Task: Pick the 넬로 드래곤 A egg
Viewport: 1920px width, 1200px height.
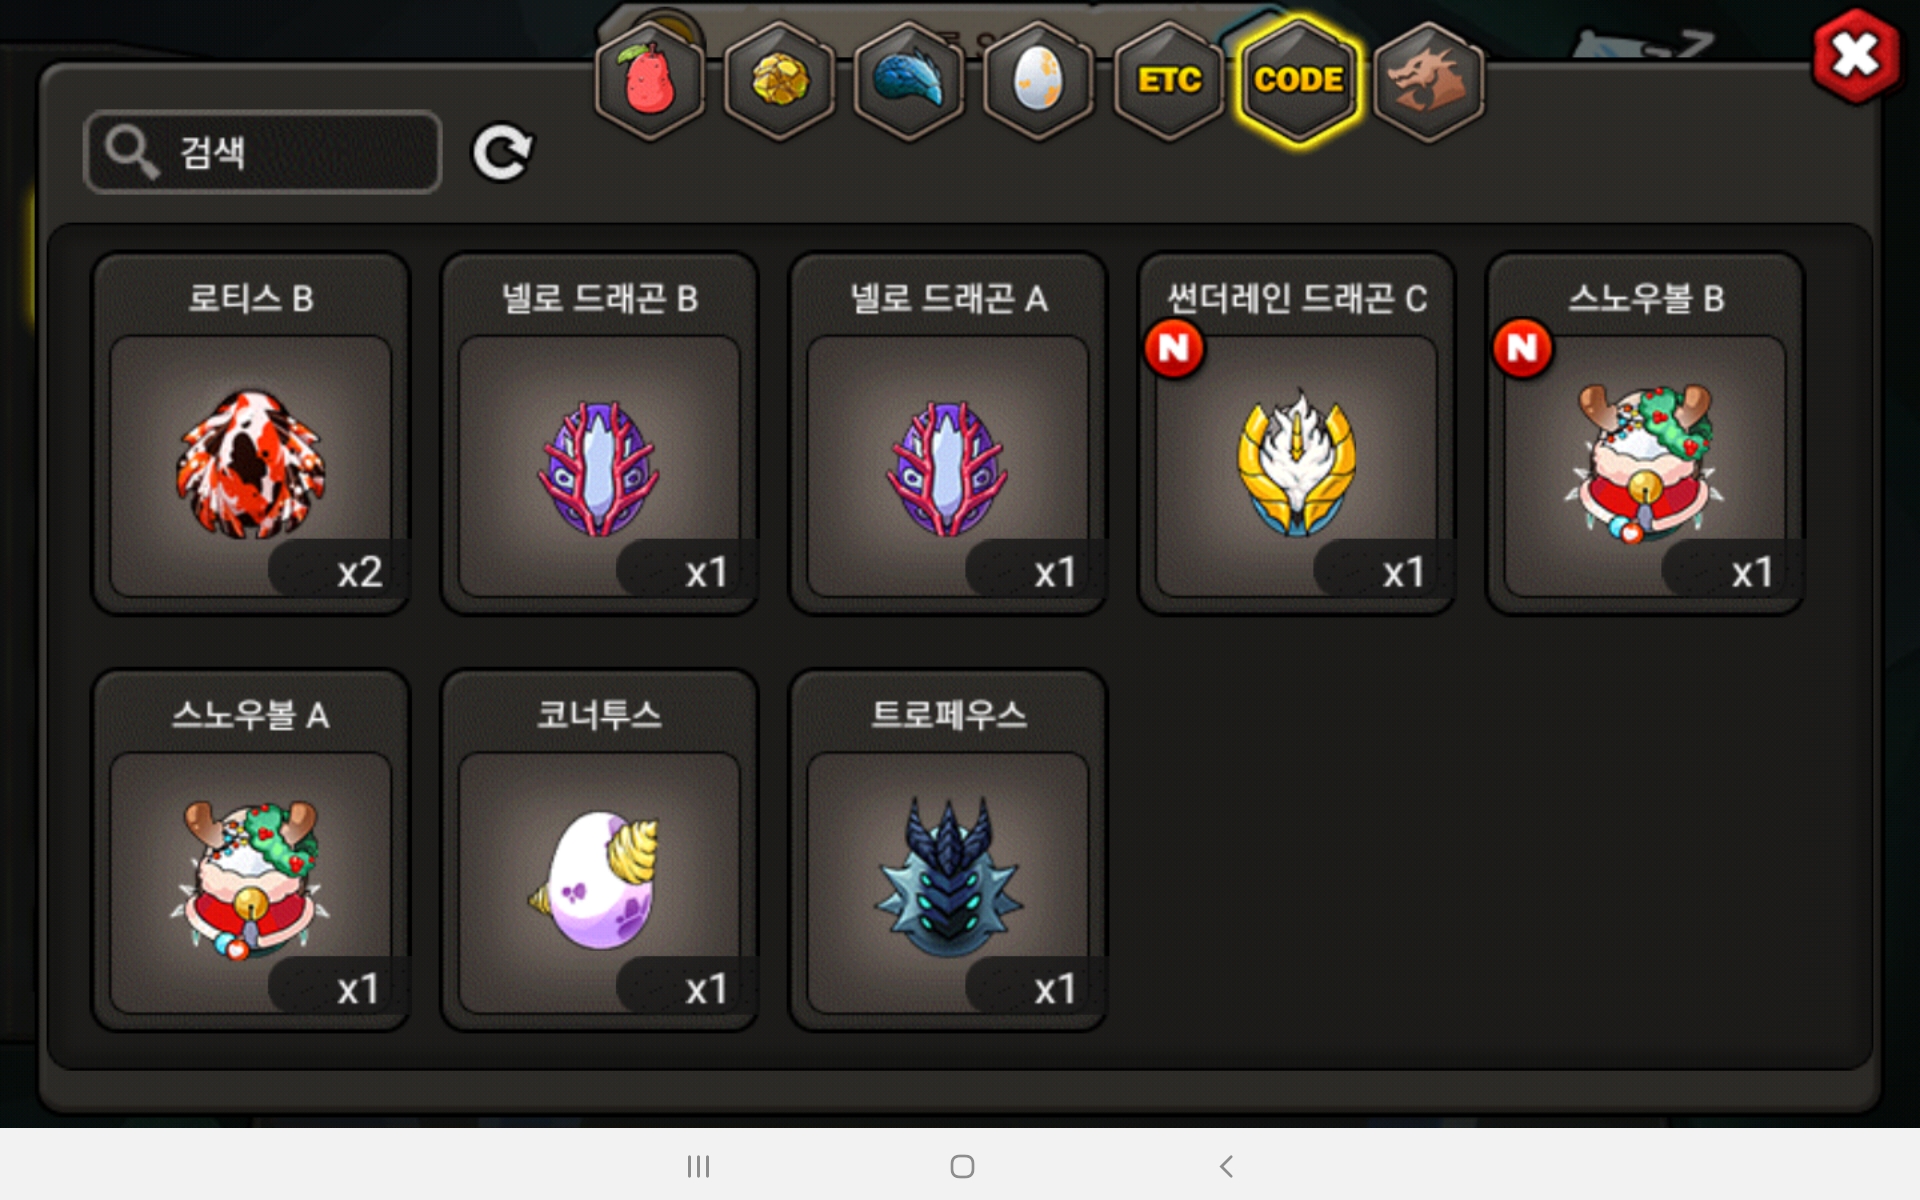Action: point(948,433)
